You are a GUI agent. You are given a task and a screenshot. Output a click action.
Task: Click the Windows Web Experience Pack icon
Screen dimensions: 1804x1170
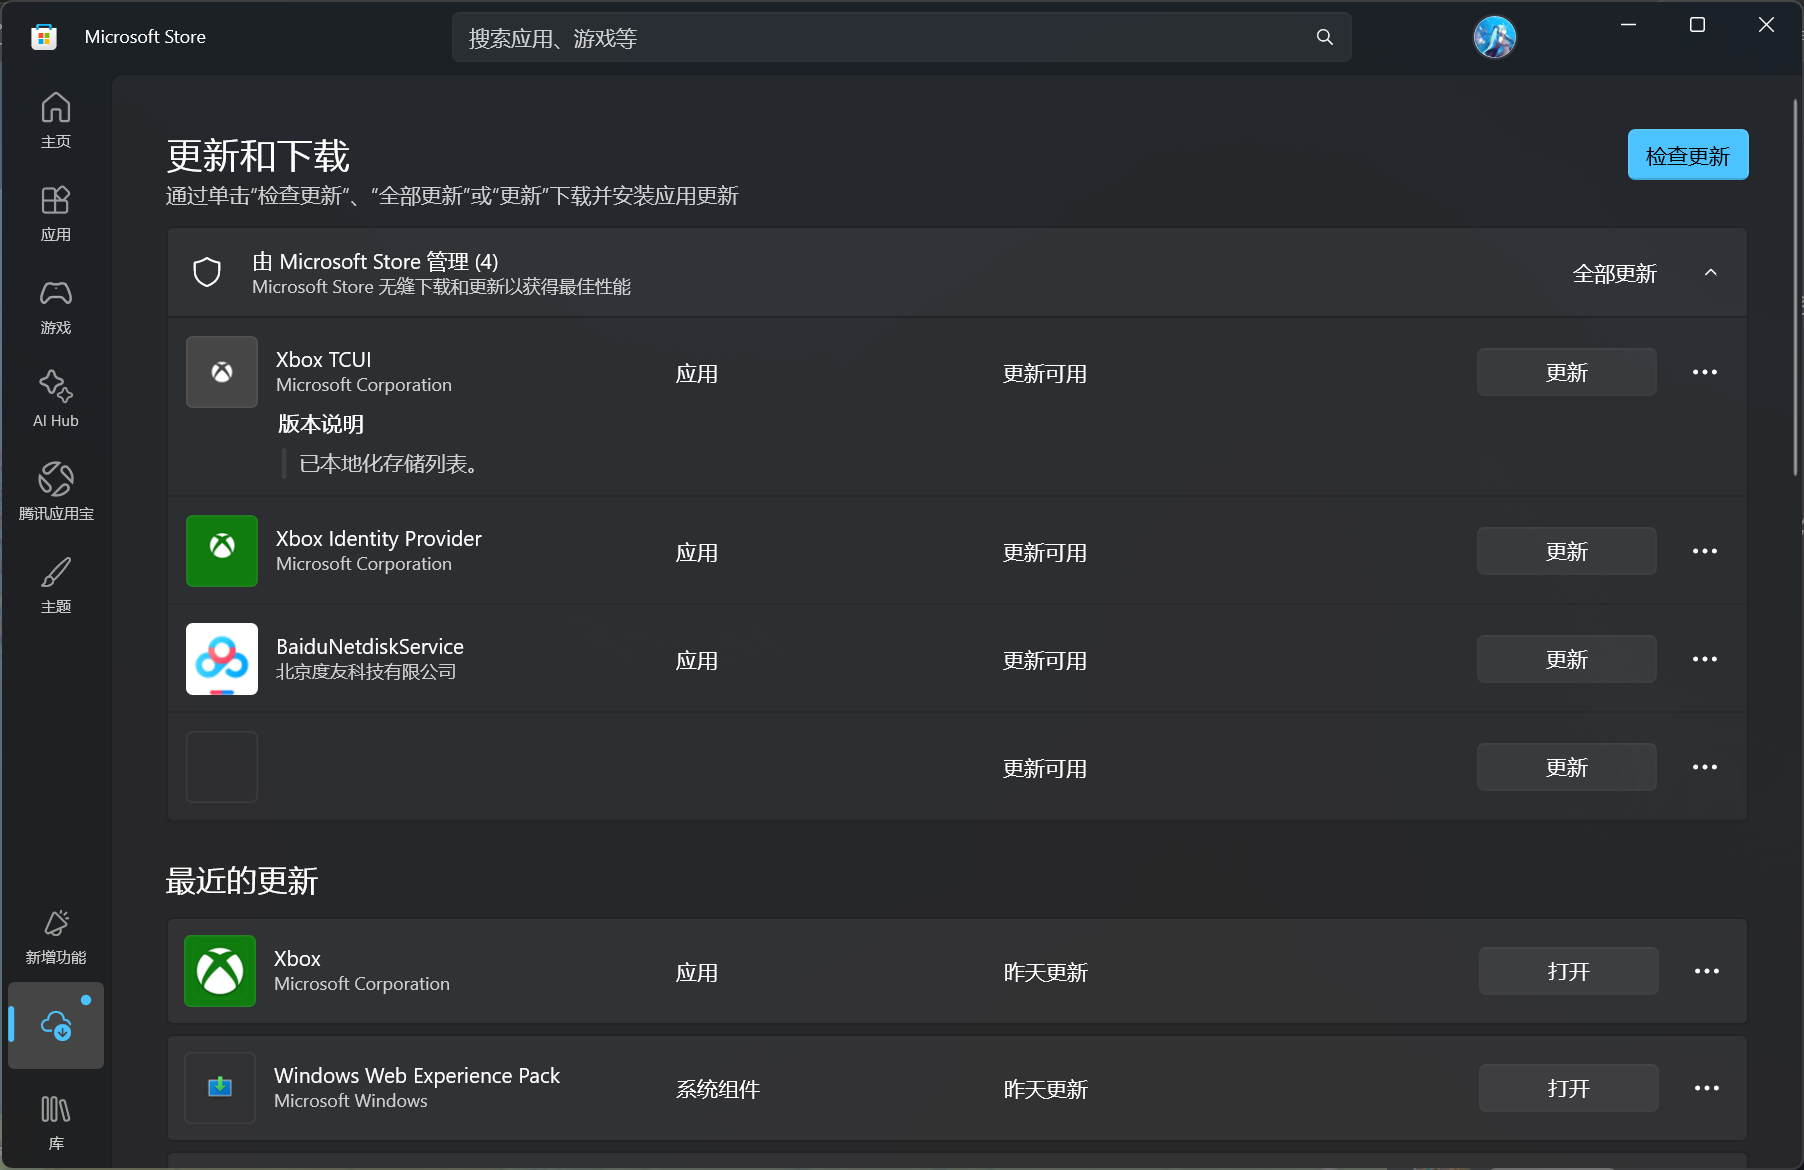(220, 1088)
